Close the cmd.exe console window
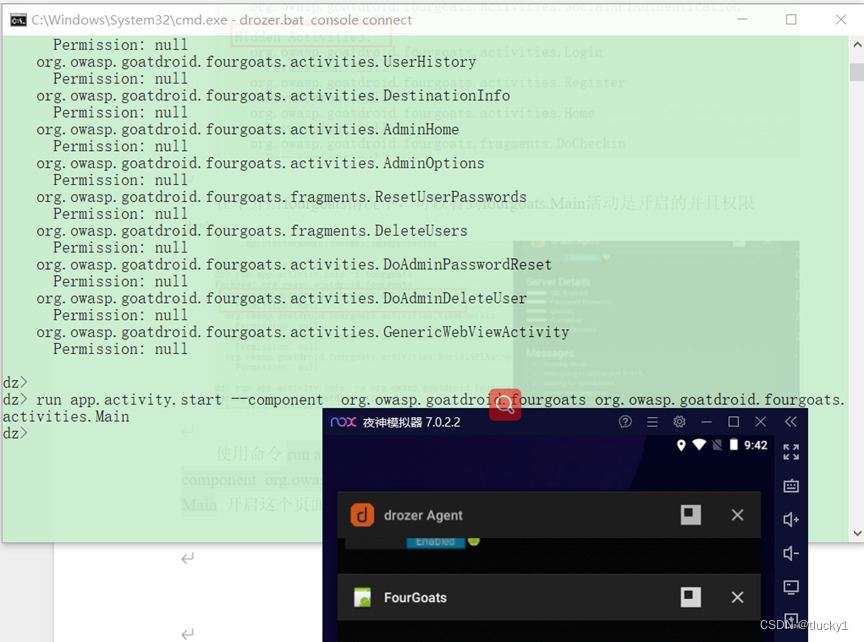The height and width of the screenshot is (642, 864). point(841,19)
